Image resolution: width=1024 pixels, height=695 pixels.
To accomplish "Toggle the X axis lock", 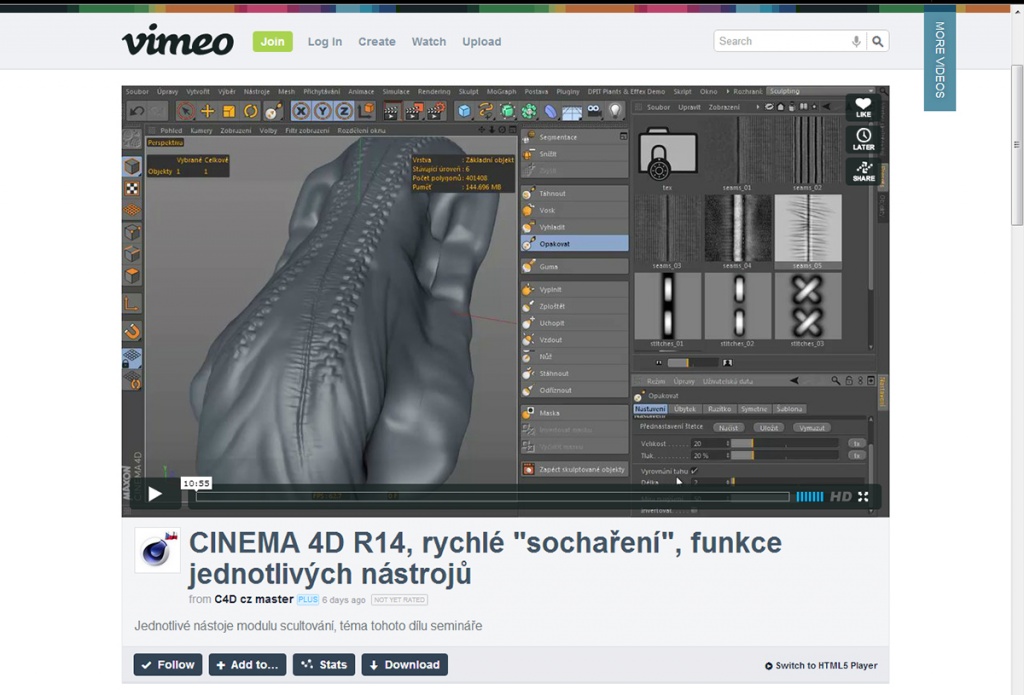I will (300, 111).
